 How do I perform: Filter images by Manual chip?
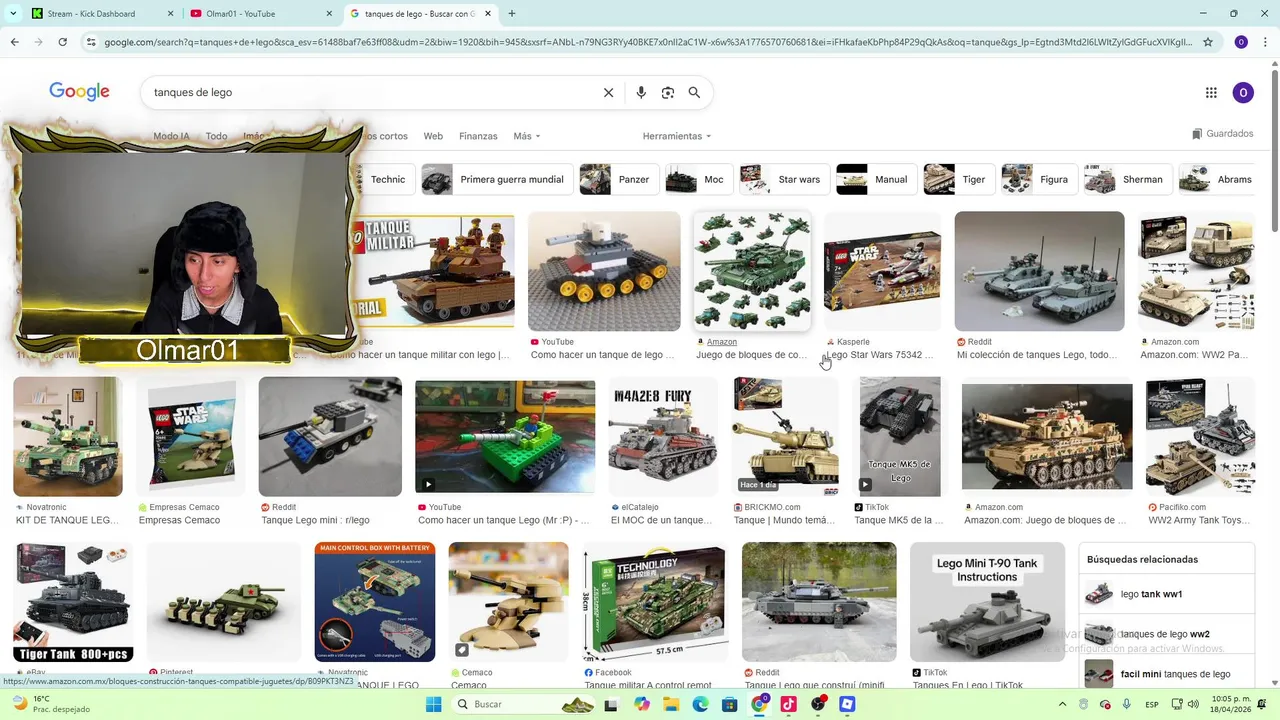point(876,179)
